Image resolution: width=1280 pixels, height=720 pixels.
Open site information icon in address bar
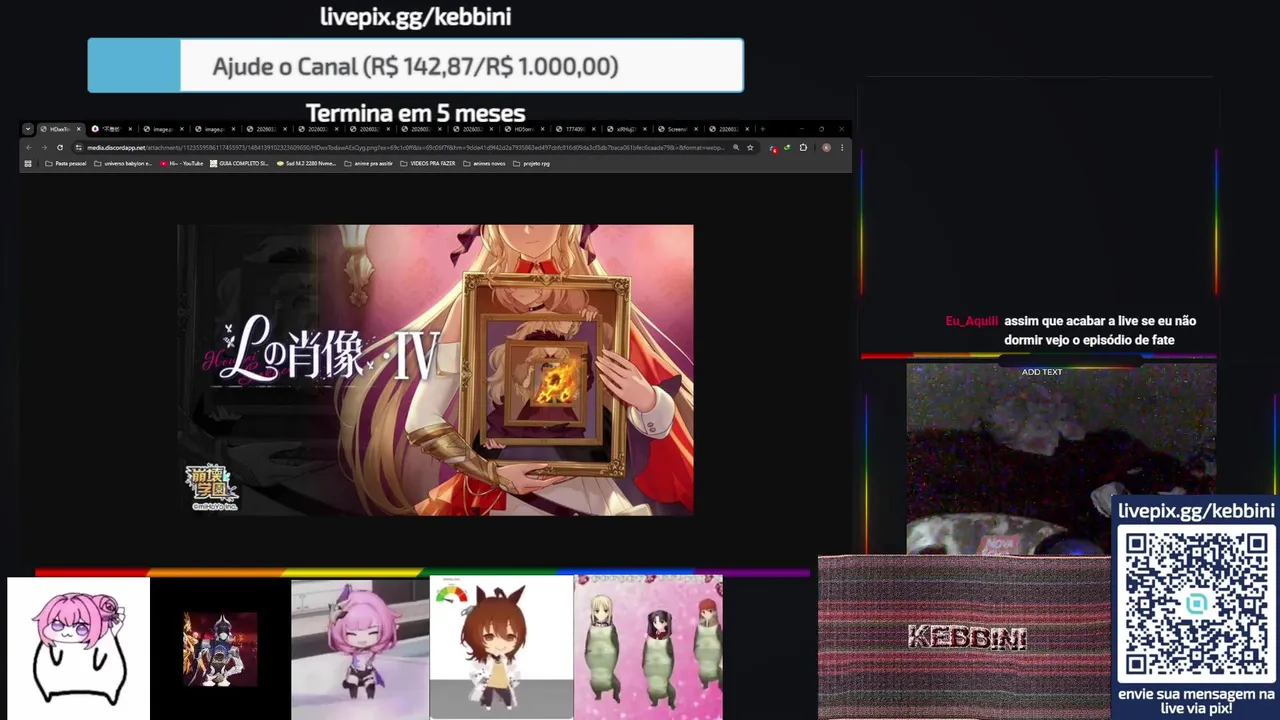click(79, 148)
